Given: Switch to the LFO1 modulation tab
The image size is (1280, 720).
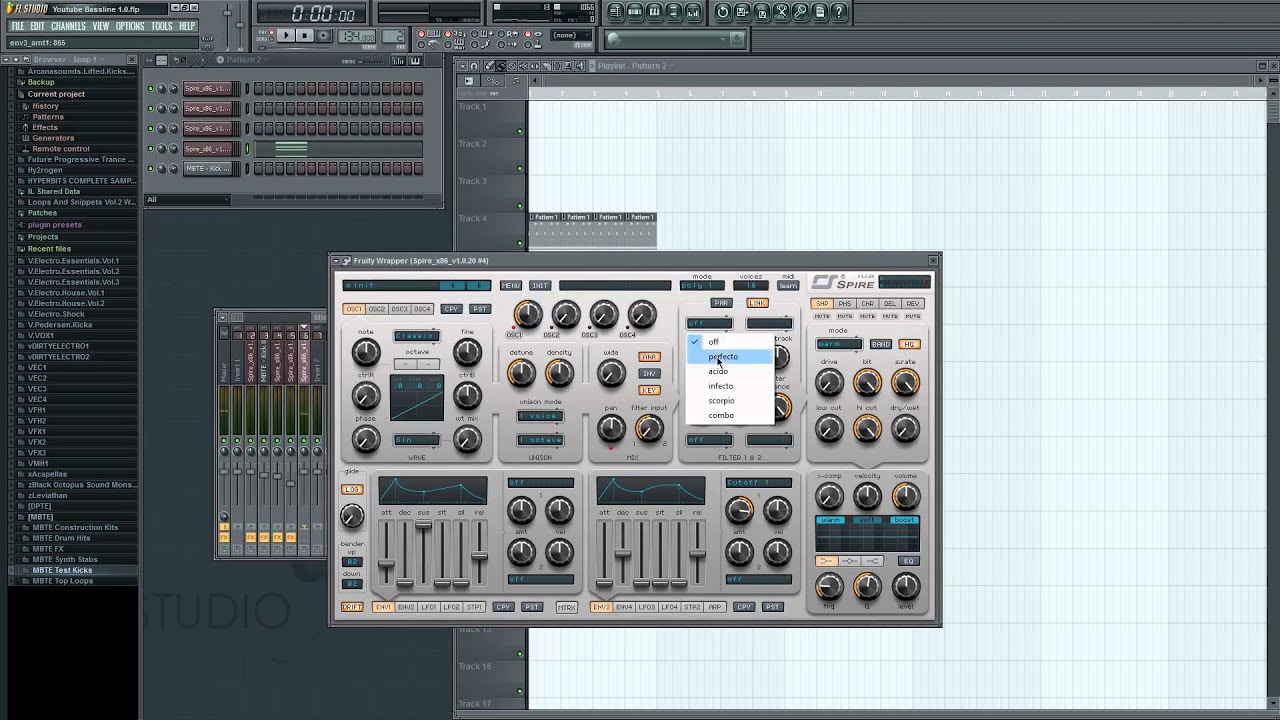Looking at the screenshot, I should click(429, 607).
